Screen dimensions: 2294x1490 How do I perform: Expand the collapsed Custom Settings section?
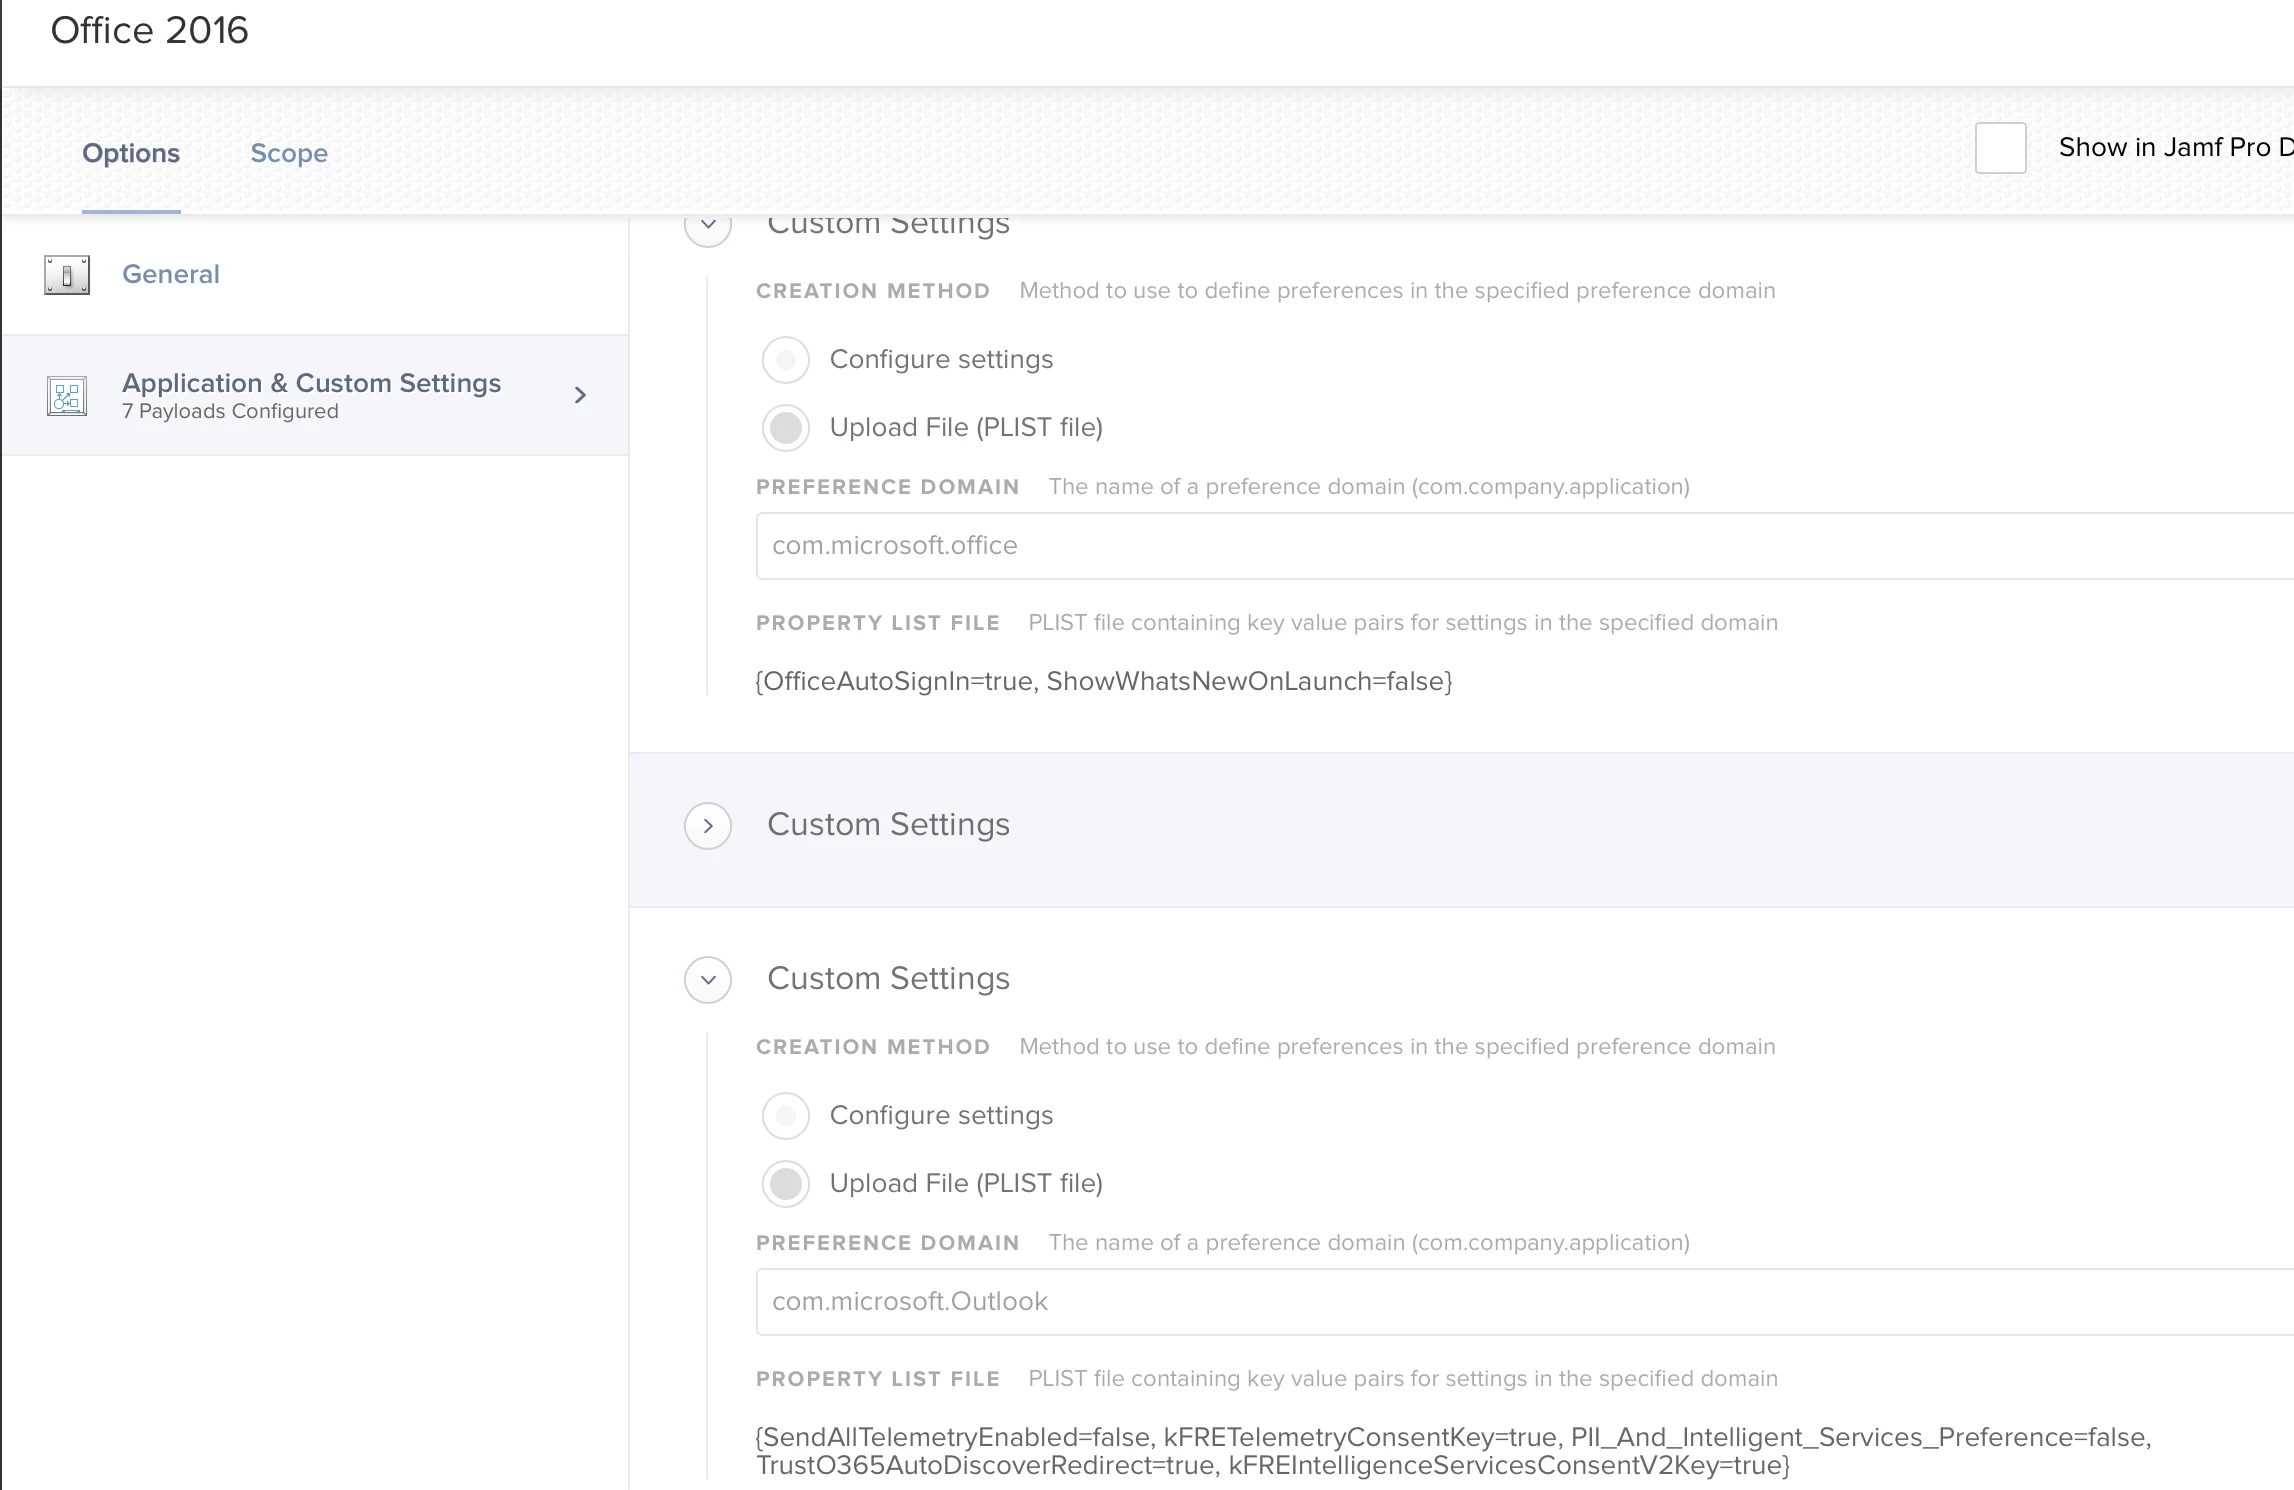coord(708,826)
